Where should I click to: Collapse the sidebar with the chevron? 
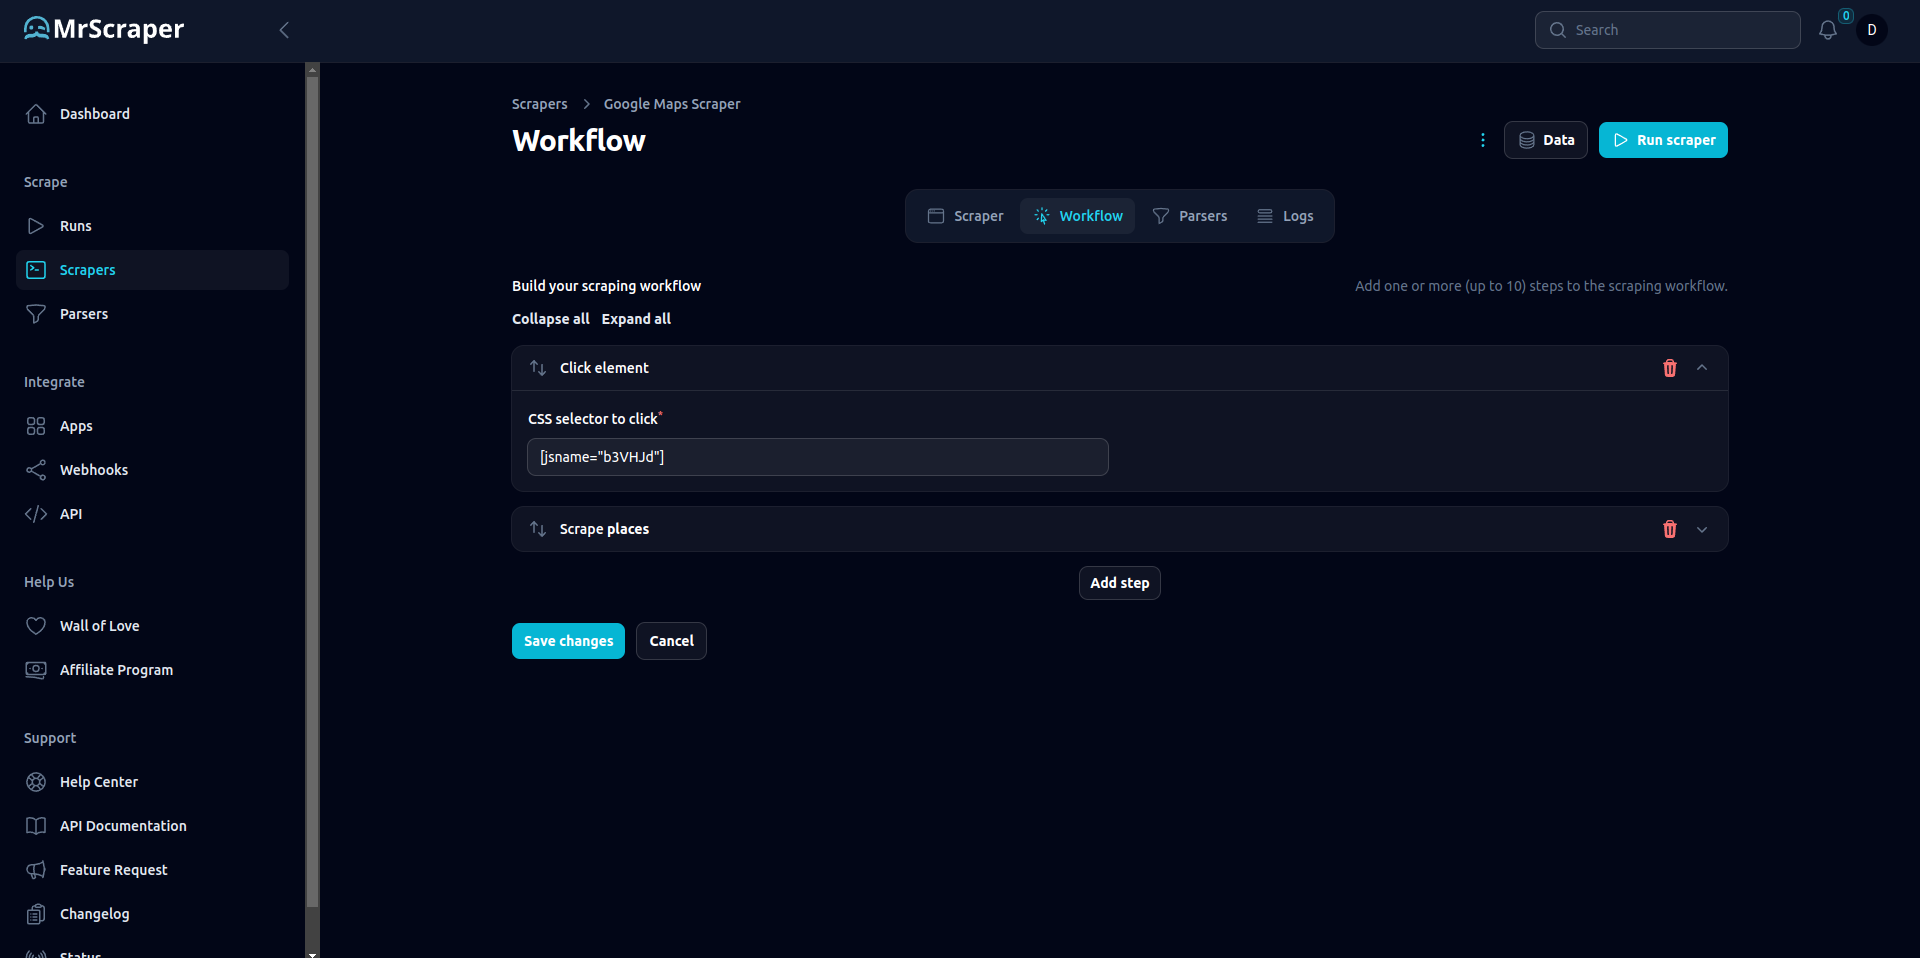[284, 30]
